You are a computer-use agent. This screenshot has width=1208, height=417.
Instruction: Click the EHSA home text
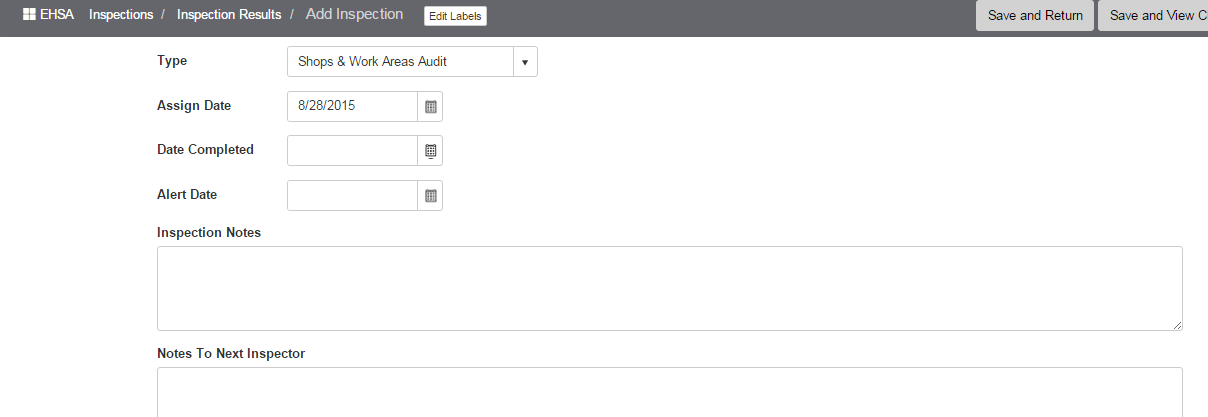pos(57,15)
